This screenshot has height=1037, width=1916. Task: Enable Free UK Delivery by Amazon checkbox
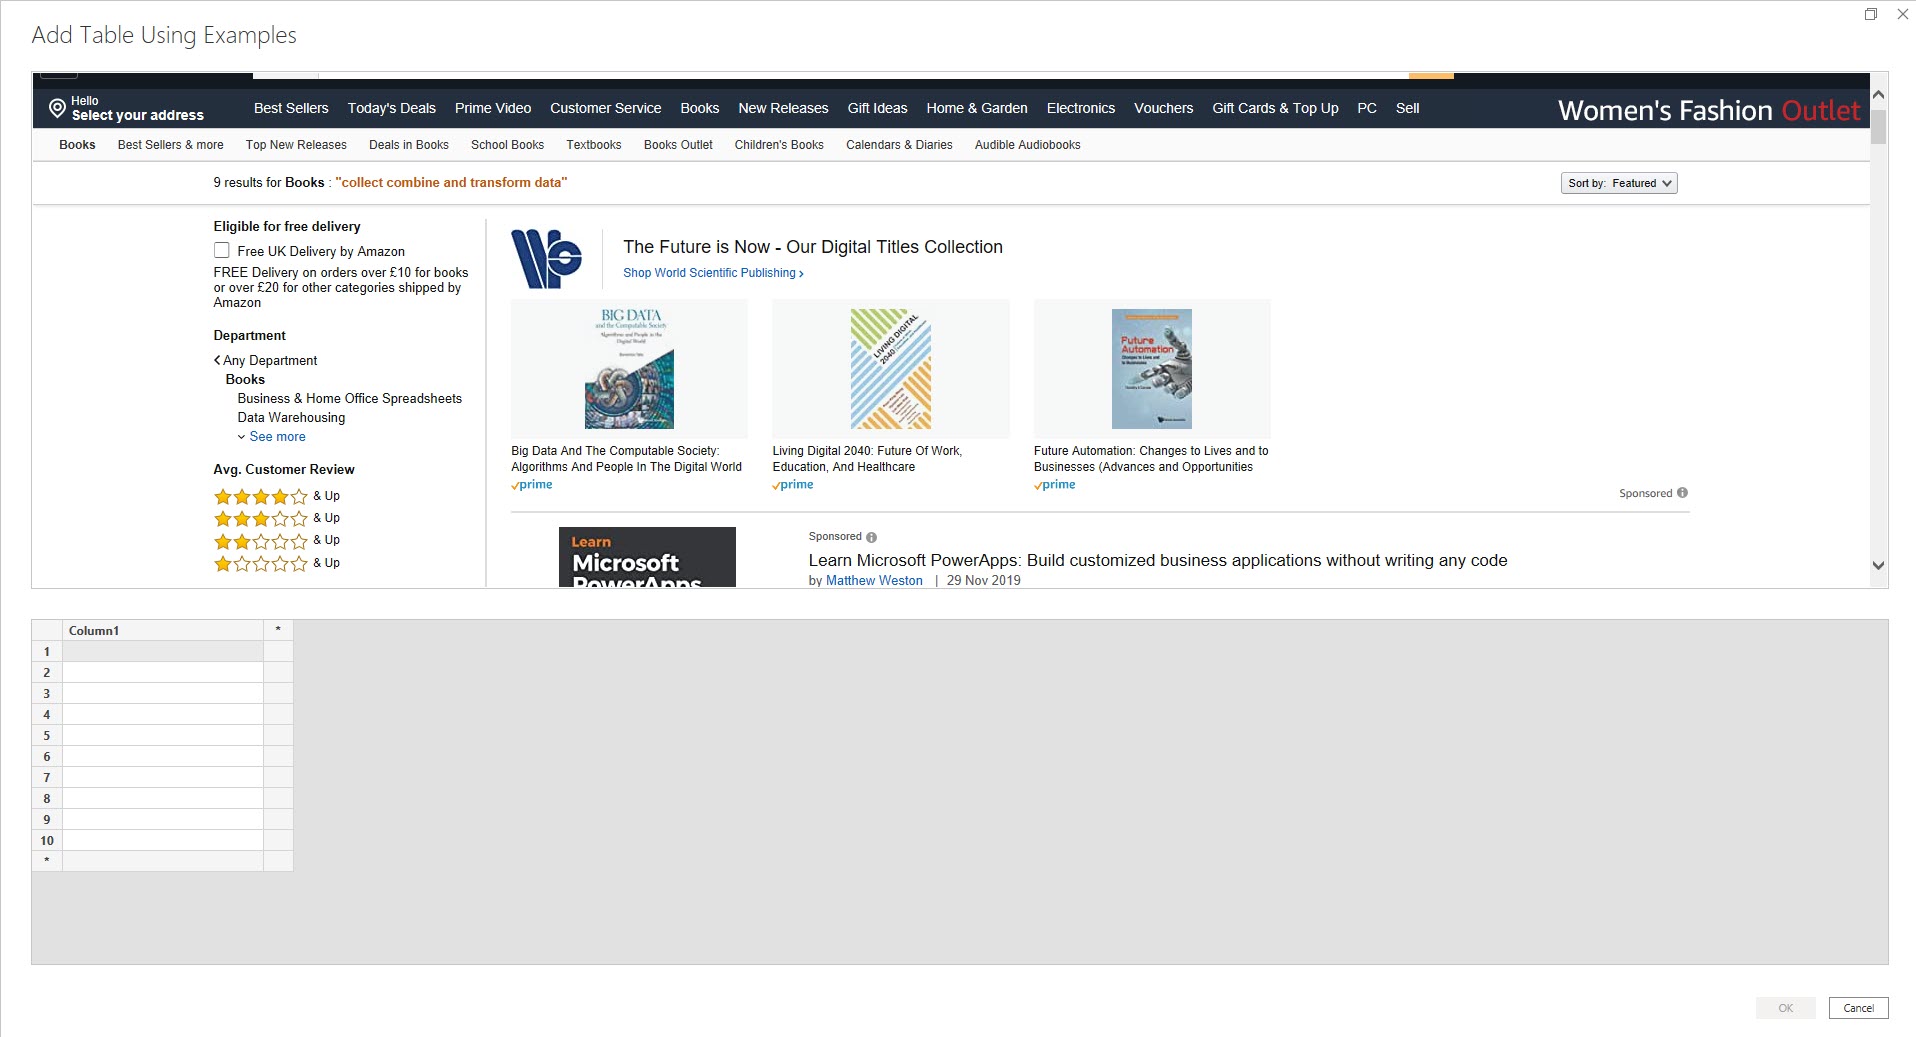coord(222,251)
